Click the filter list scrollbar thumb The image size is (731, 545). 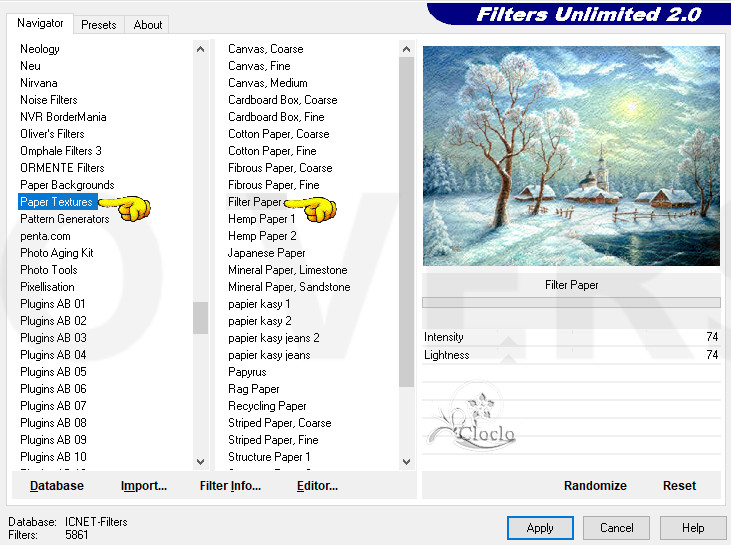(x=407, y=222)
